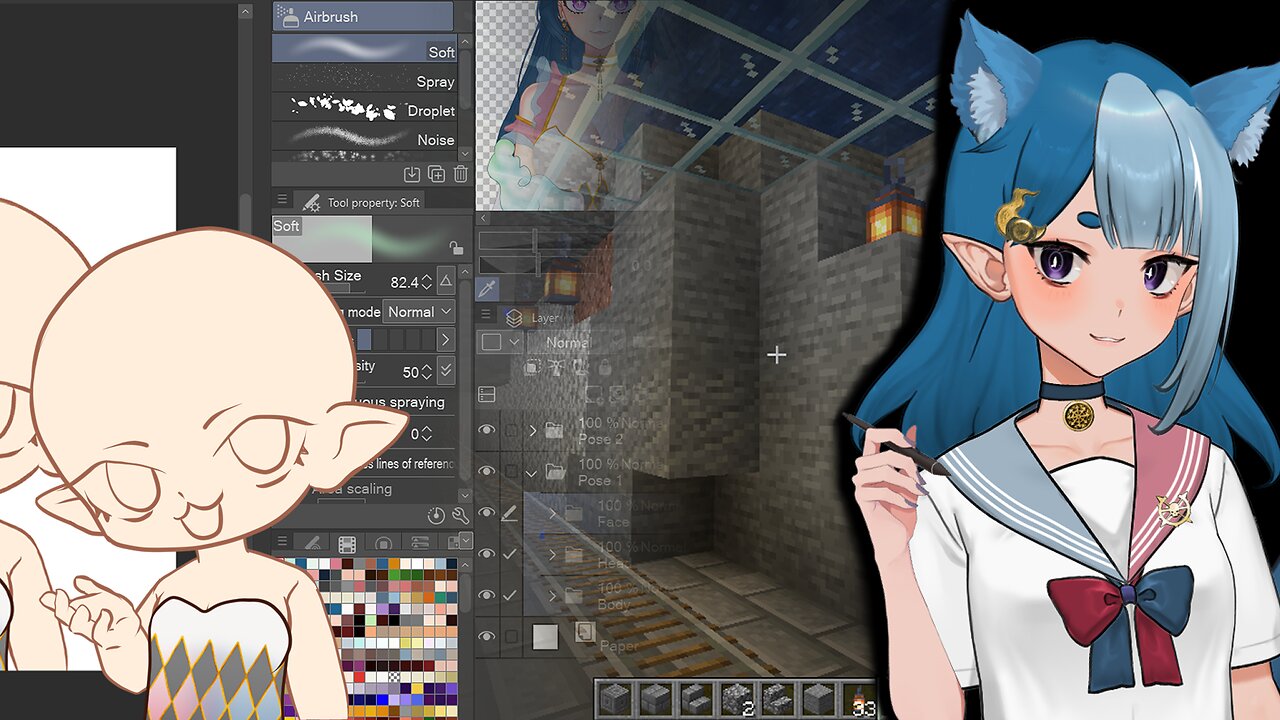
Task: Switch to the Tool property: Soft tab
Action: click(x=362, y=202)
